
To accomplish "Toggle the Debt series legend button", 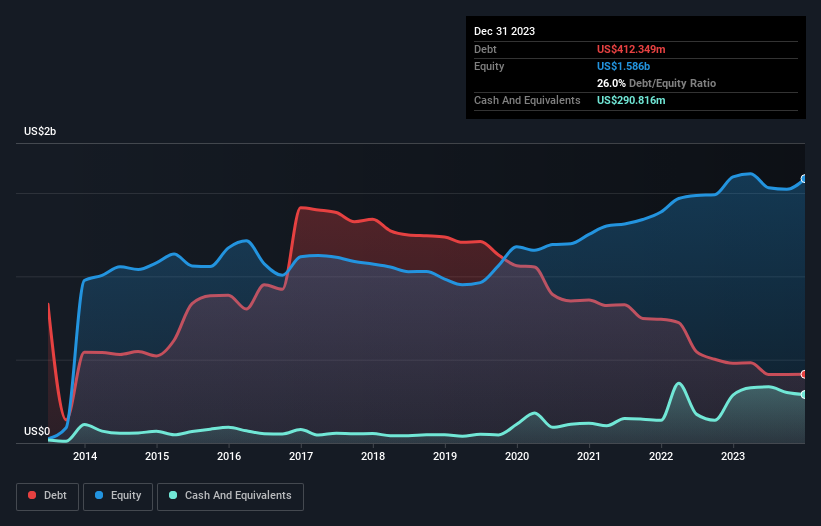I will 48,496.
